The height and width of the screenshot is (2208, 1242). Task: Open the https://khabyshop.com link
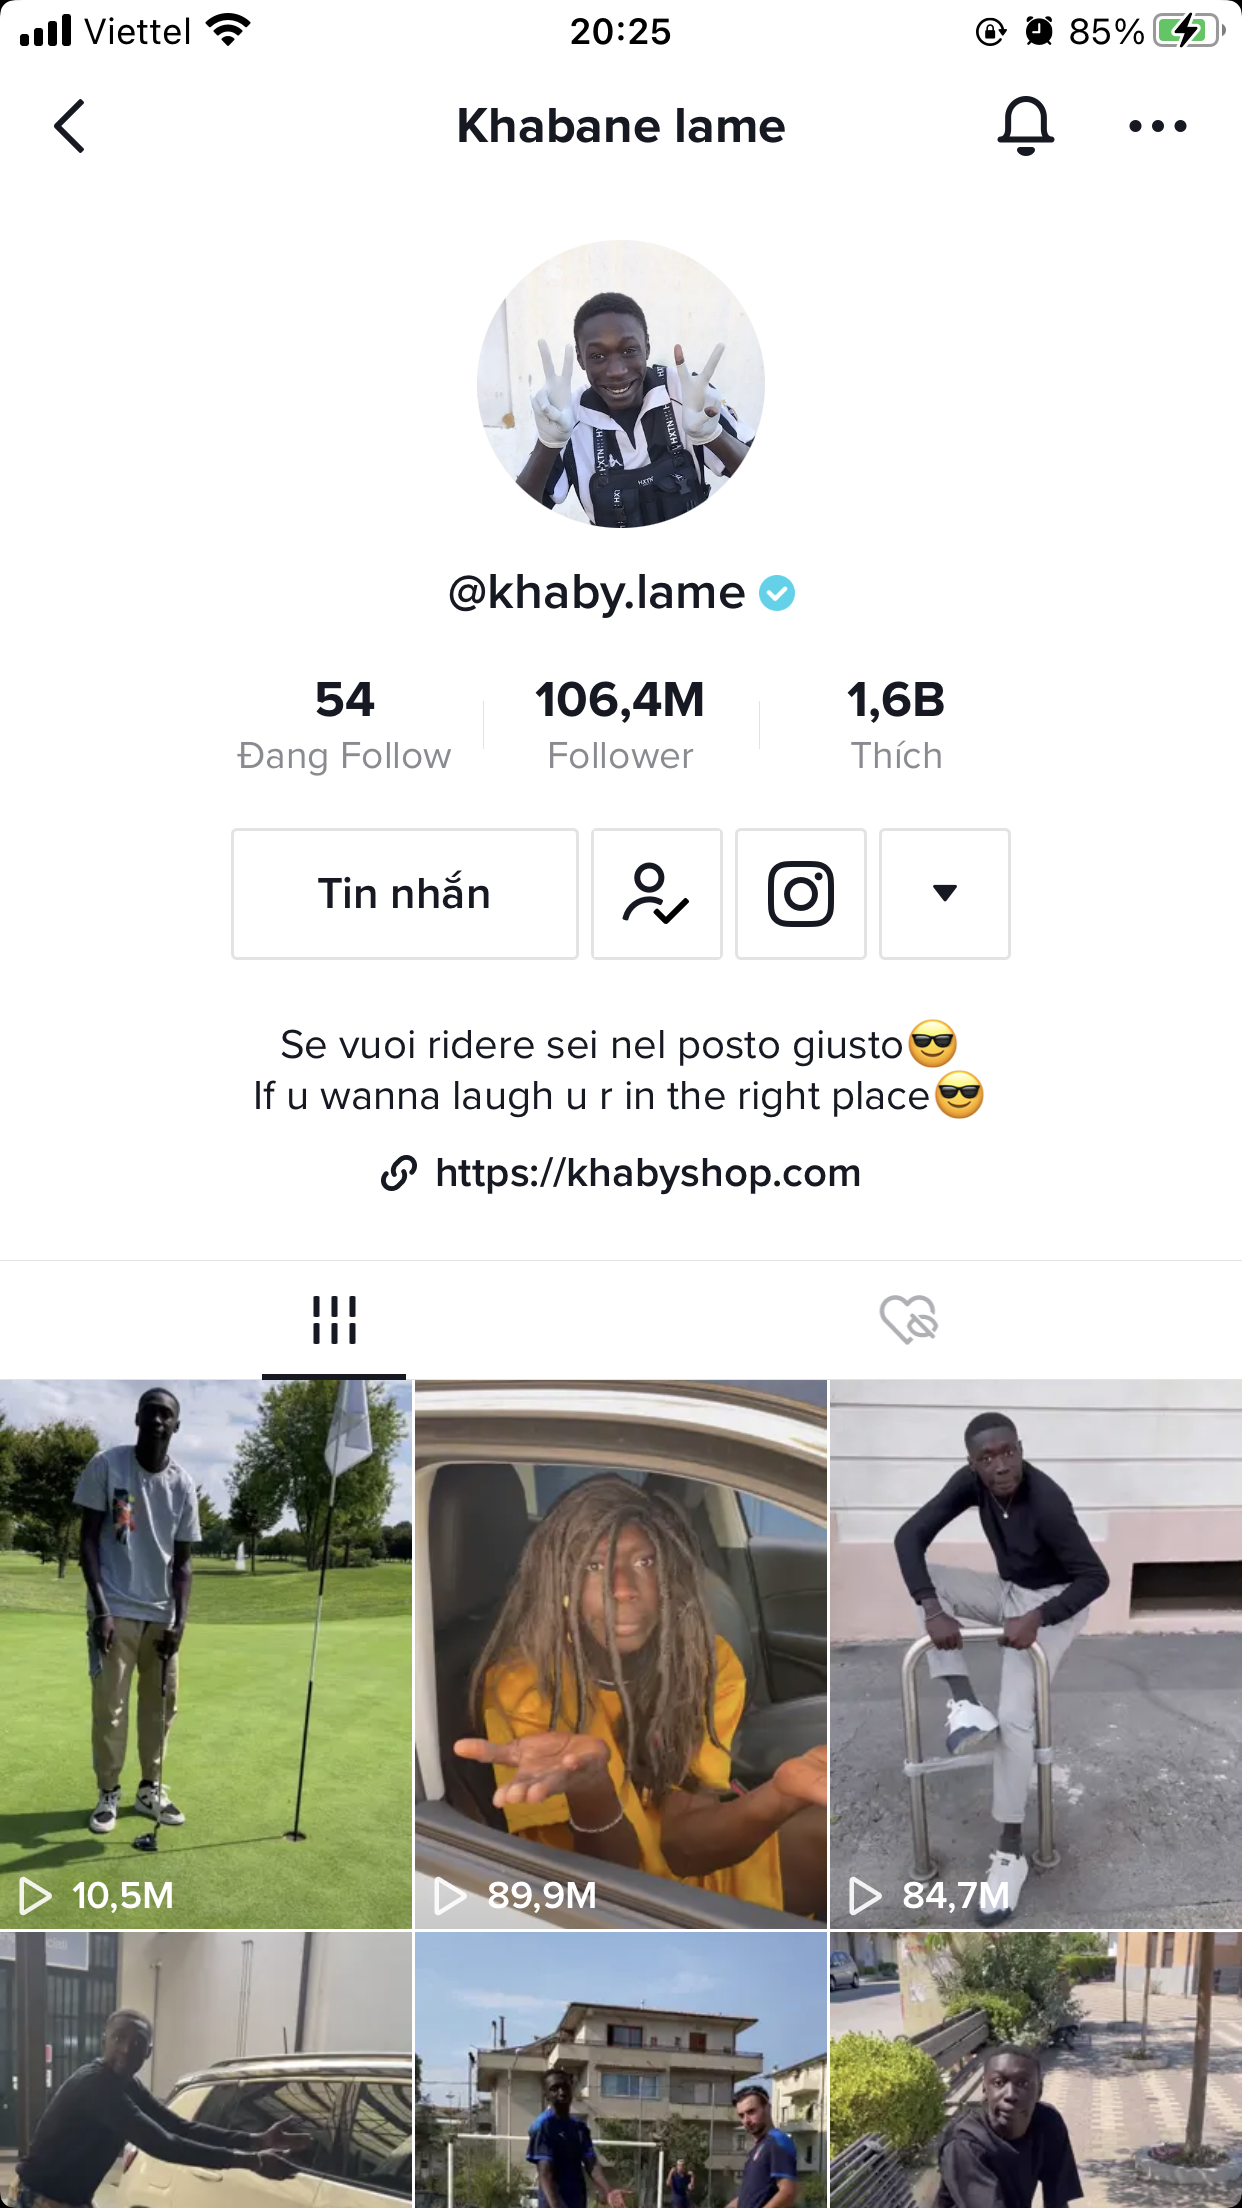click(648, 1173)
